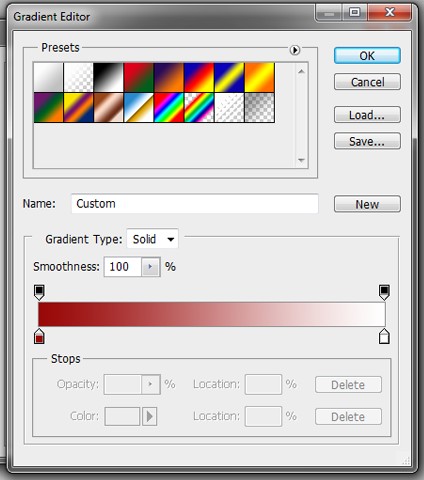Choose the black to white preset
424x480 pixels.
108,77
